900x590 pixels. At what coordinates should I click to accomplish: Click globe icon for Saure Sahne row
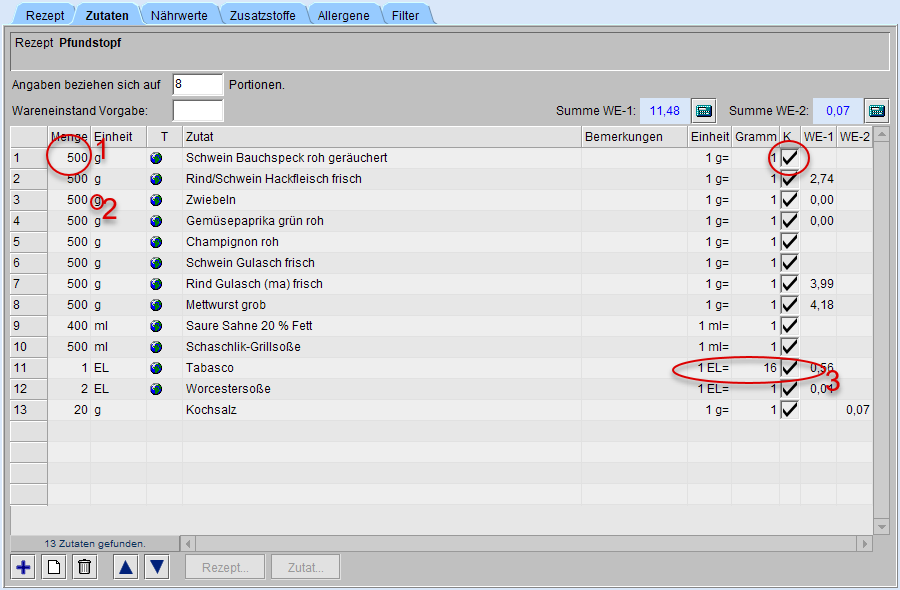(156, 326)
